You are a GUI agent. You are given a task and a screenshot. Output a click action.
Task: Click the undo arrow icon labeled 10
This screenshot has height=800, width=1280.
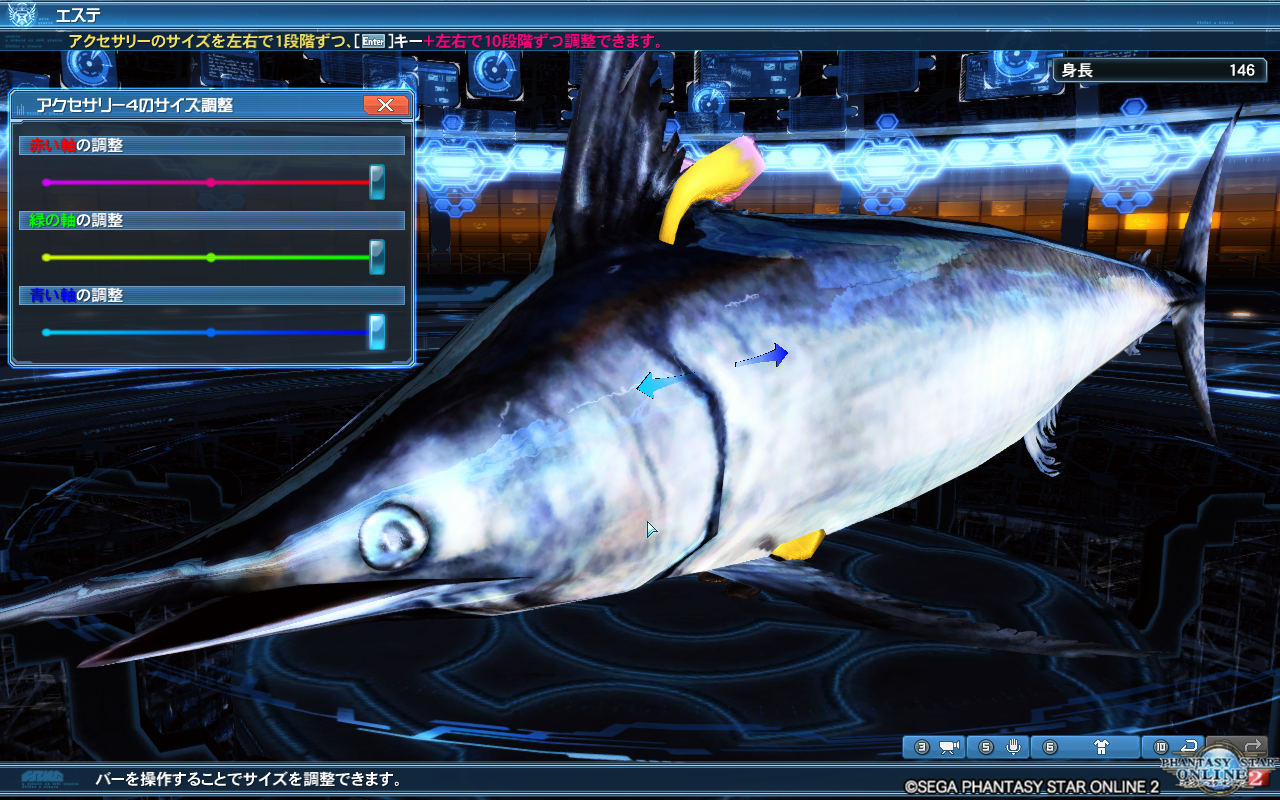1191,746
